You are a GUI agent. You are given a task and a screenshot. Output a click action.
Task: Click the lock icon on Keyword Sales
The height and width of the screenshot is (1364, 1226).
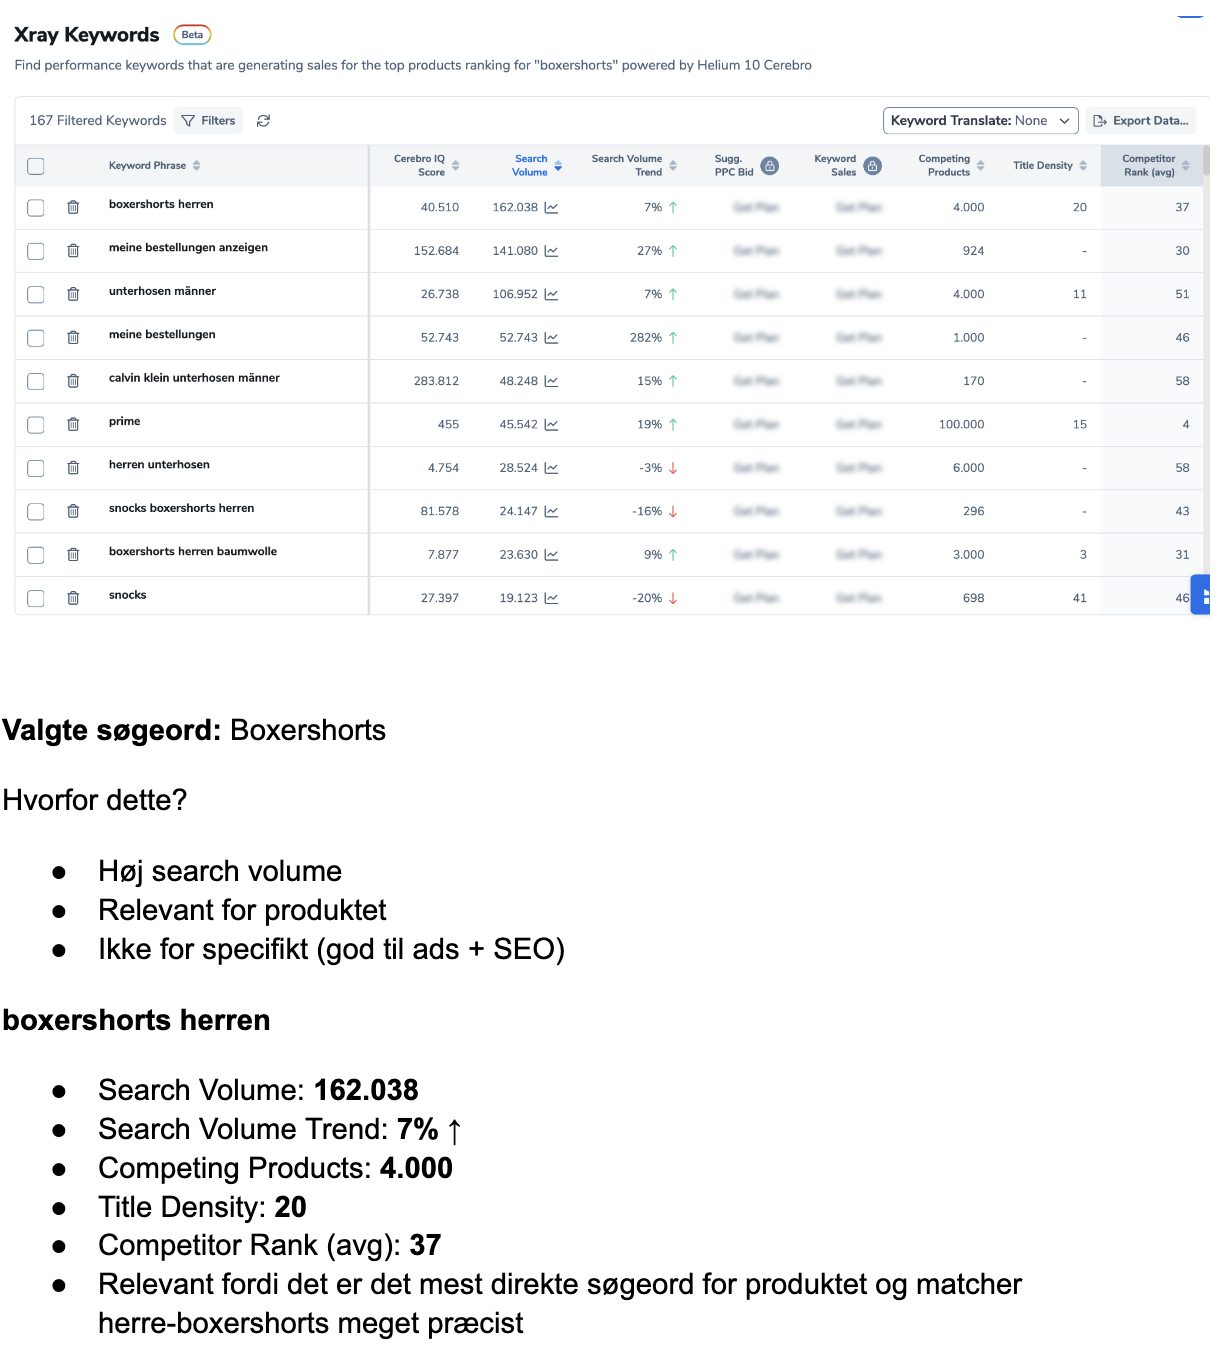[873, 166]
